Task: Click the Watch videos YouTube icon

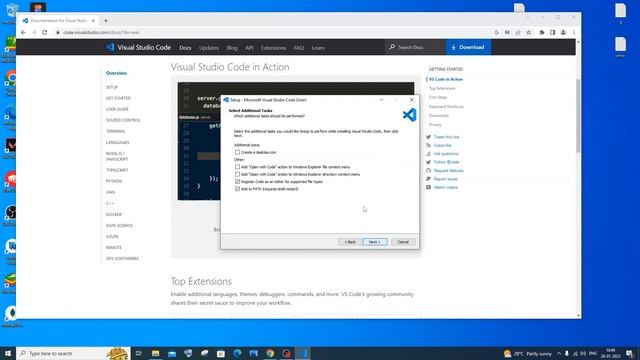Action: click(428, 187)
